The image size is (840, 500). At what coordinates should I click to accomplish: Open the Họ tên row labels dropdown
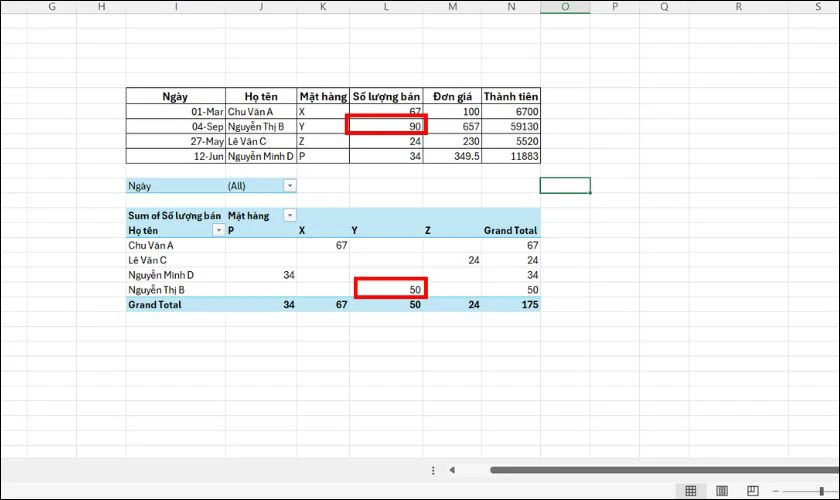pyautogui.click(x=219, y=230)
